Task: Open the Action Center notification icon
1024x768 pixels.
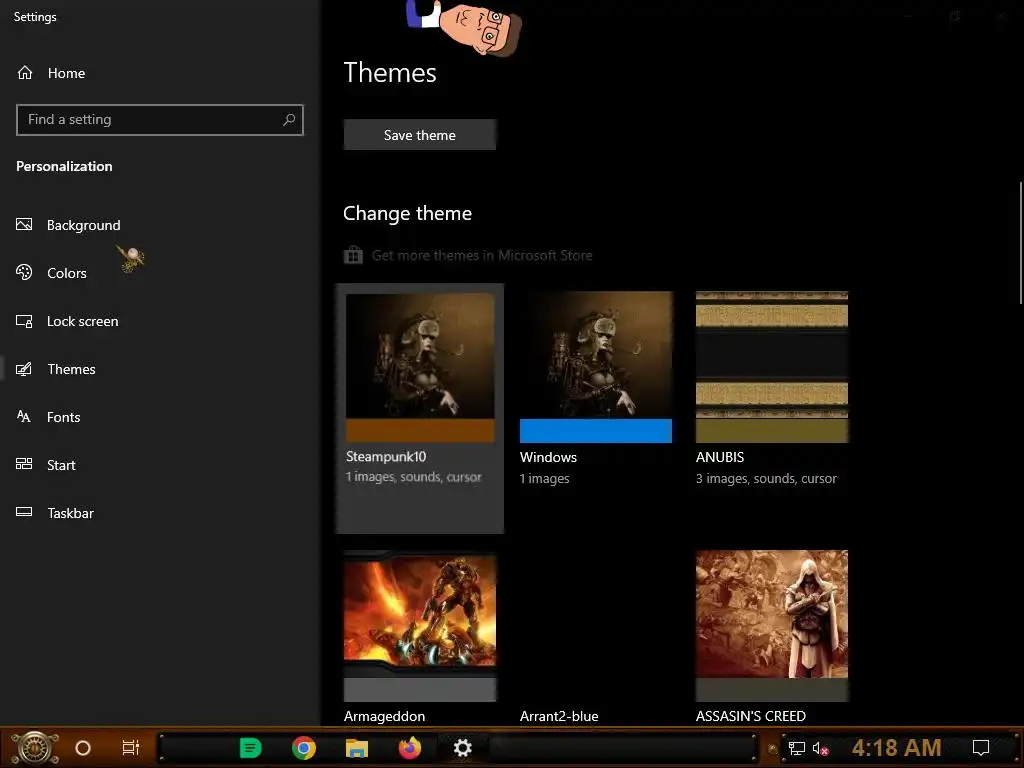Action: click(x=980, y=748)
